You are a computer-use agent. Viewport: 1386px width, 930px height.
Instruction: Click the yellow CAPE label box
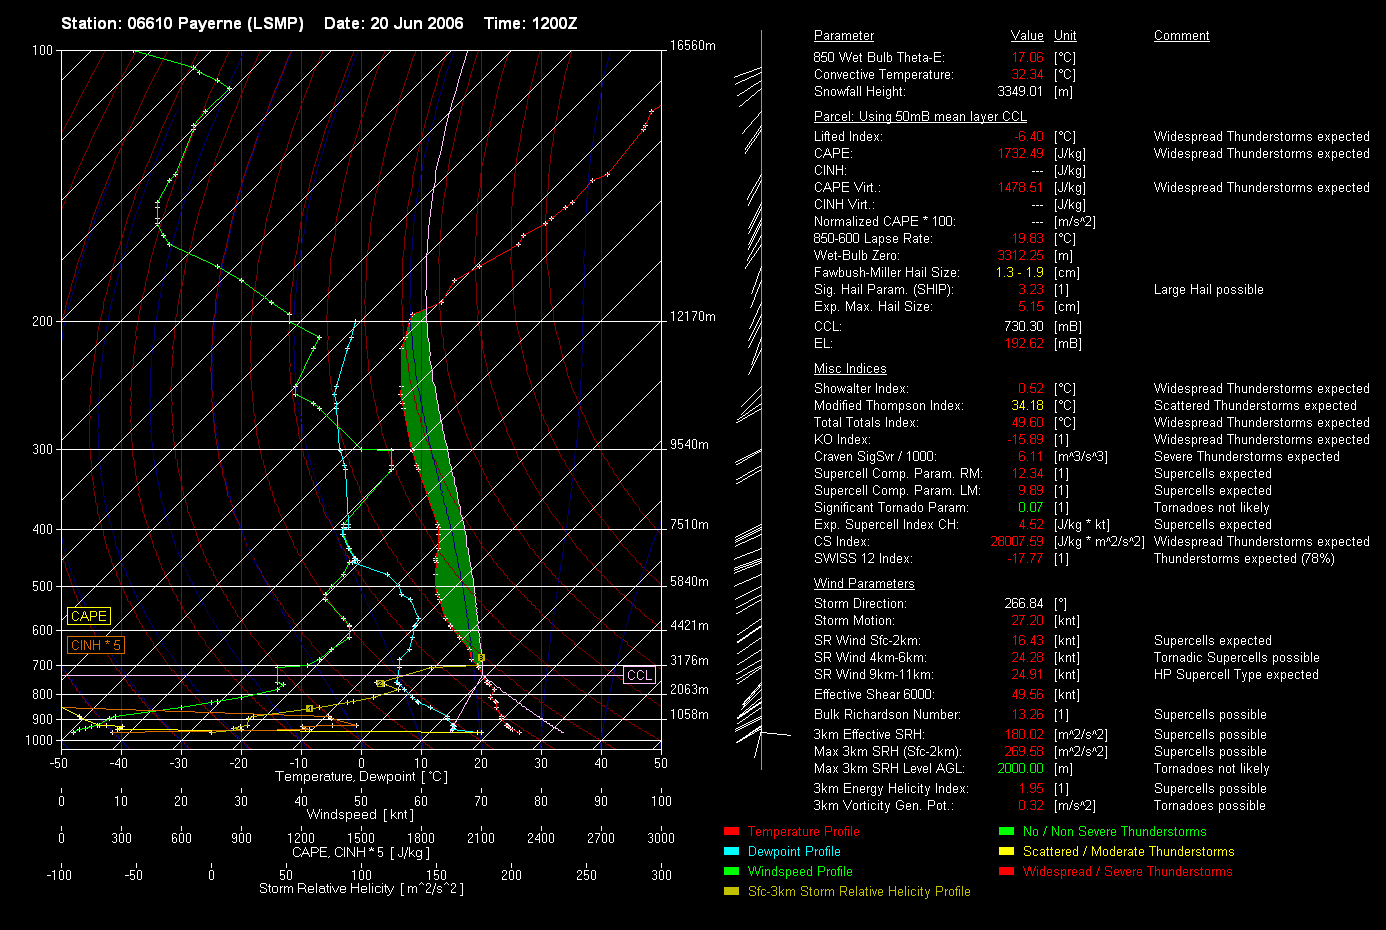coord(88,616)
